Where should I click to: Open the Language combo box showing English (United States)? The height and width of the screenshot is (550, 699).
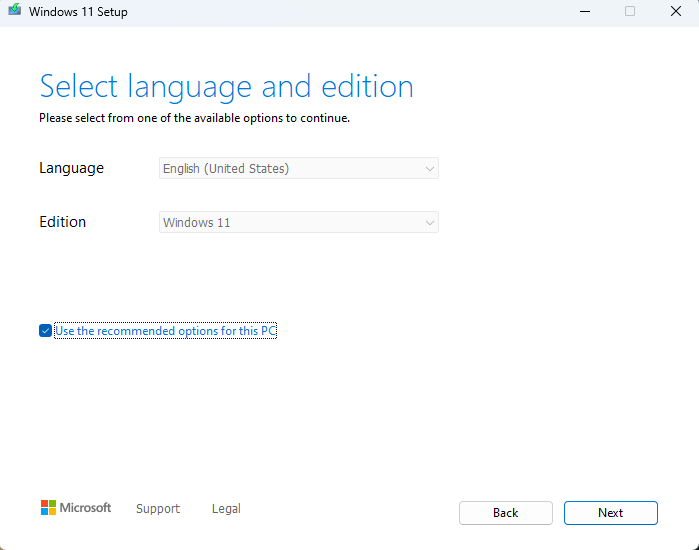point(299,168)
